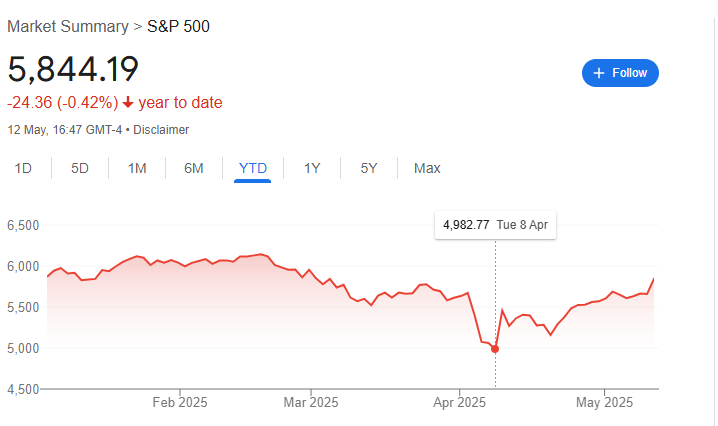
Task: Click the red data point marker
Action: pyautogui.click(x=495, y=349)
